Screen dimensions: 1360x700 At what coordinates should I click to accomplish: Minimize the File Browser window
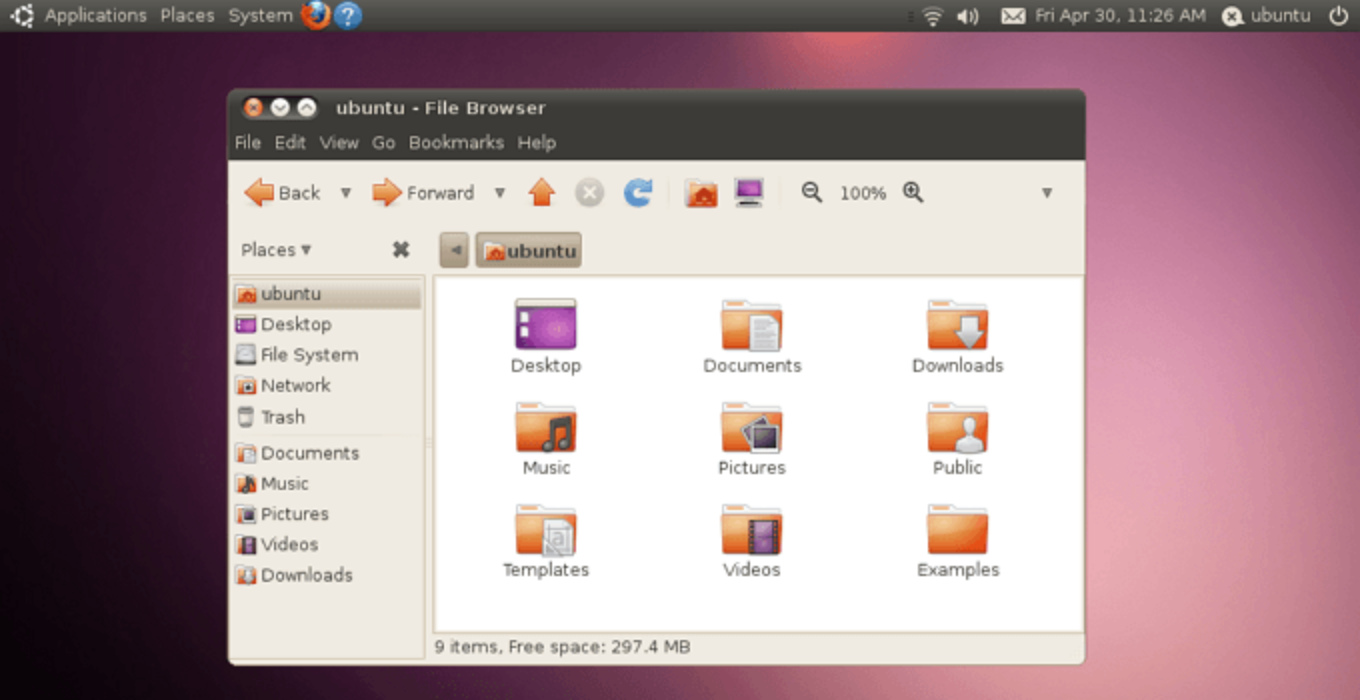coord(280,107)
